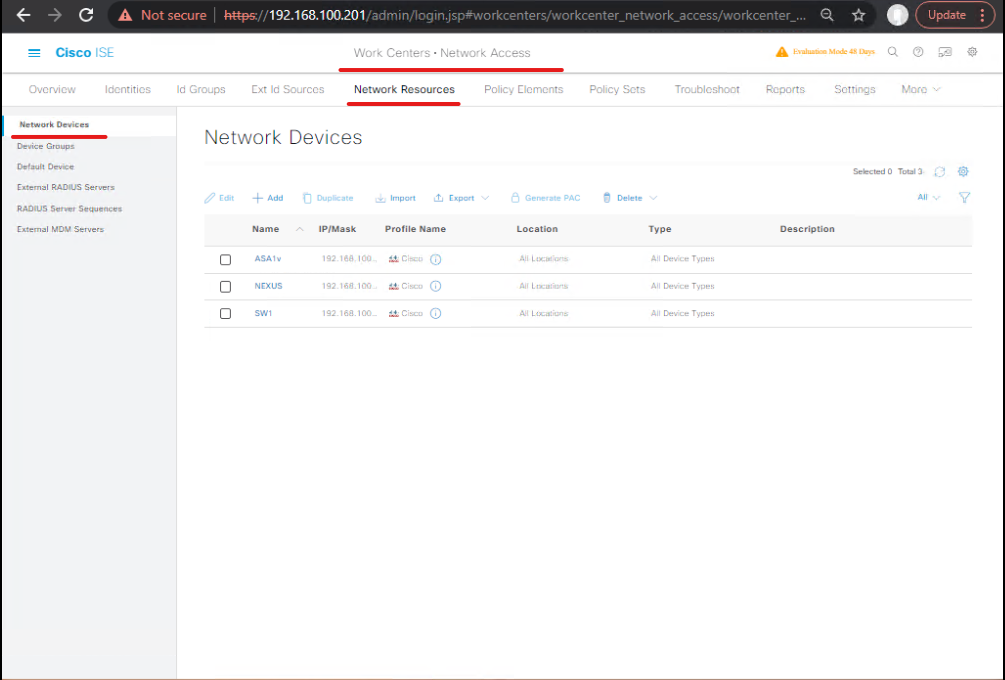Viewport: 1005px width, 680px height.
Task: Open External RADIUS Servers in sidebar
Action: (66, 187)
